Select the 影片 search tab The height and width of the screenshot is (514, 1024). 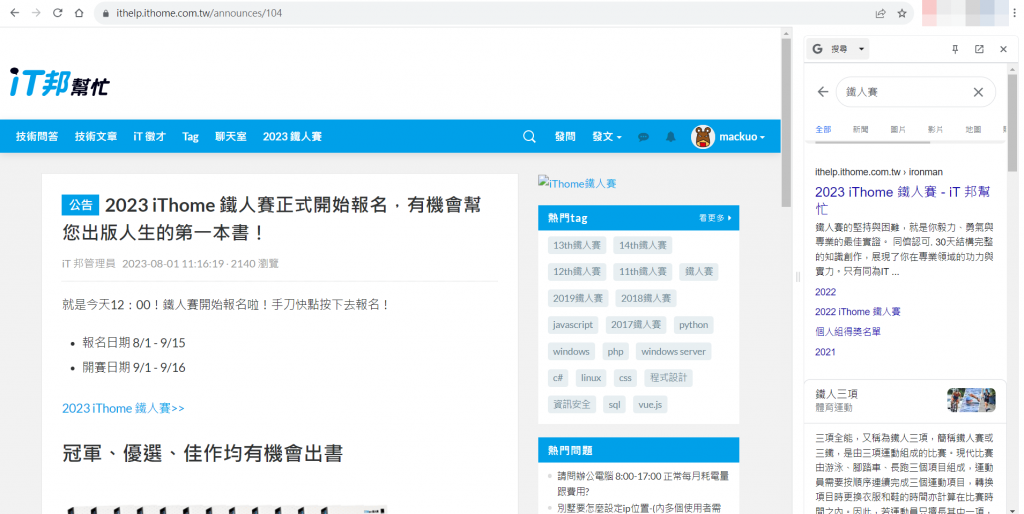pos(935,129)
